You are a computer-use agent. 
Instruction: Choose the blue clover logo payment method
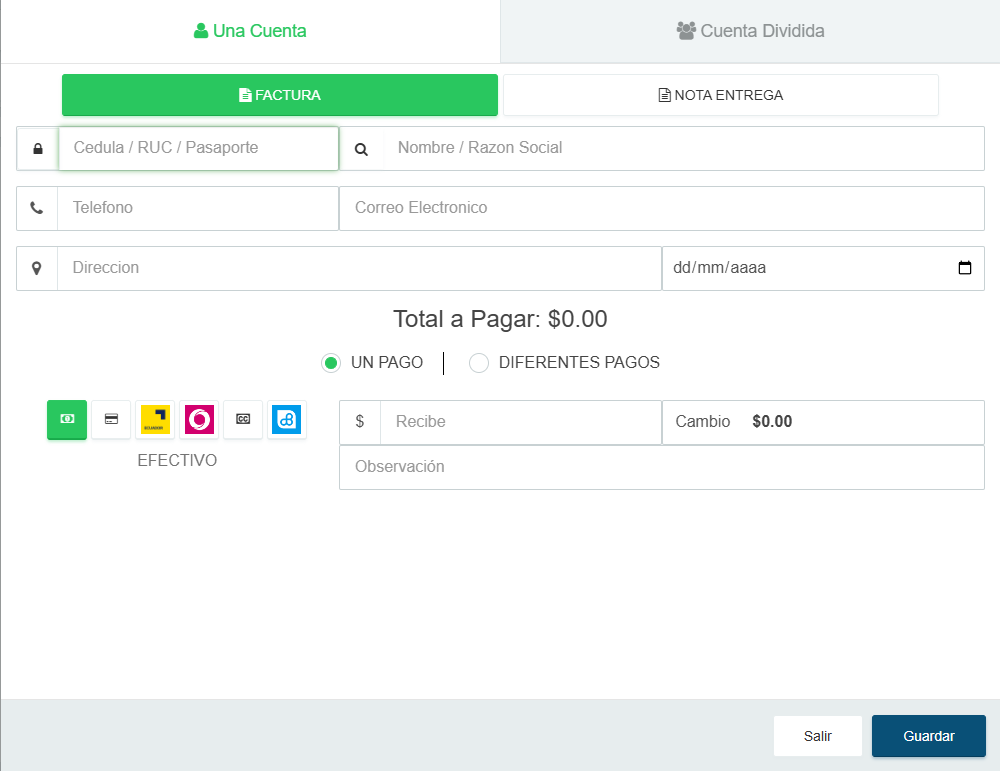pos(287,420)
